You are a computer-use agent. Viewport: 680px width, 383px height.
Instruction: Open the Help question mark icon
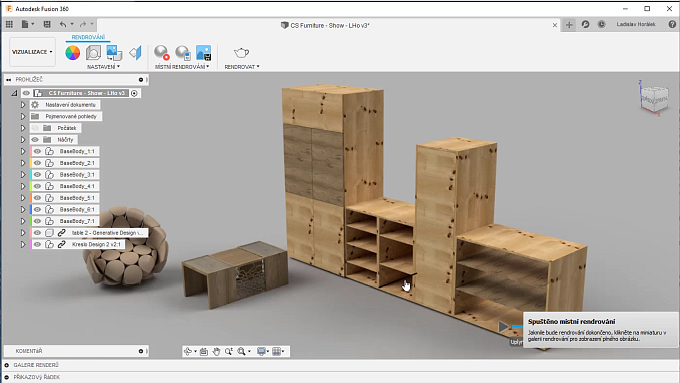[672, 25]
